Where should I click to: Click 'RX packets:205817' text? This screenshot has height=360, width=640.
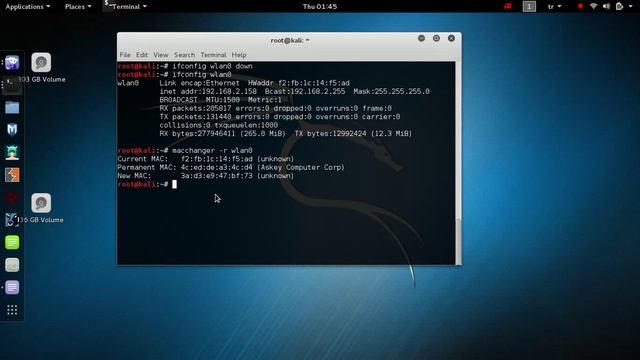pos(195,108)
